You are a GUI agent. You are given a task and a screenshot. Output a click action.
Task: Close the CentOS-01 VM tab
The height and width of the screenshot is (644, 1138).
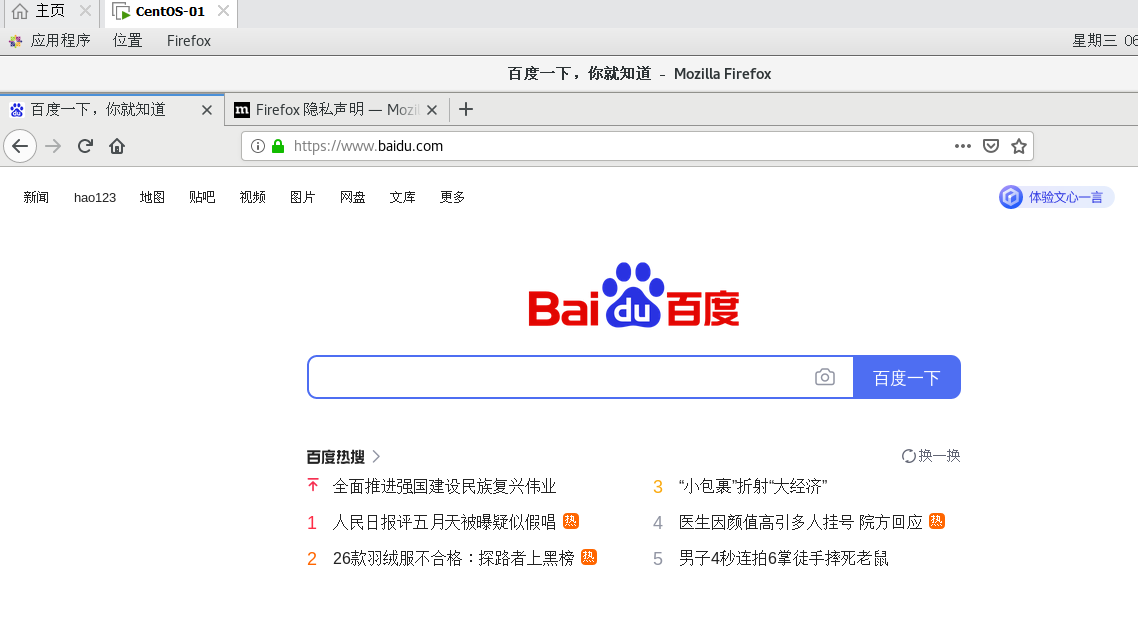pos(224,11)
